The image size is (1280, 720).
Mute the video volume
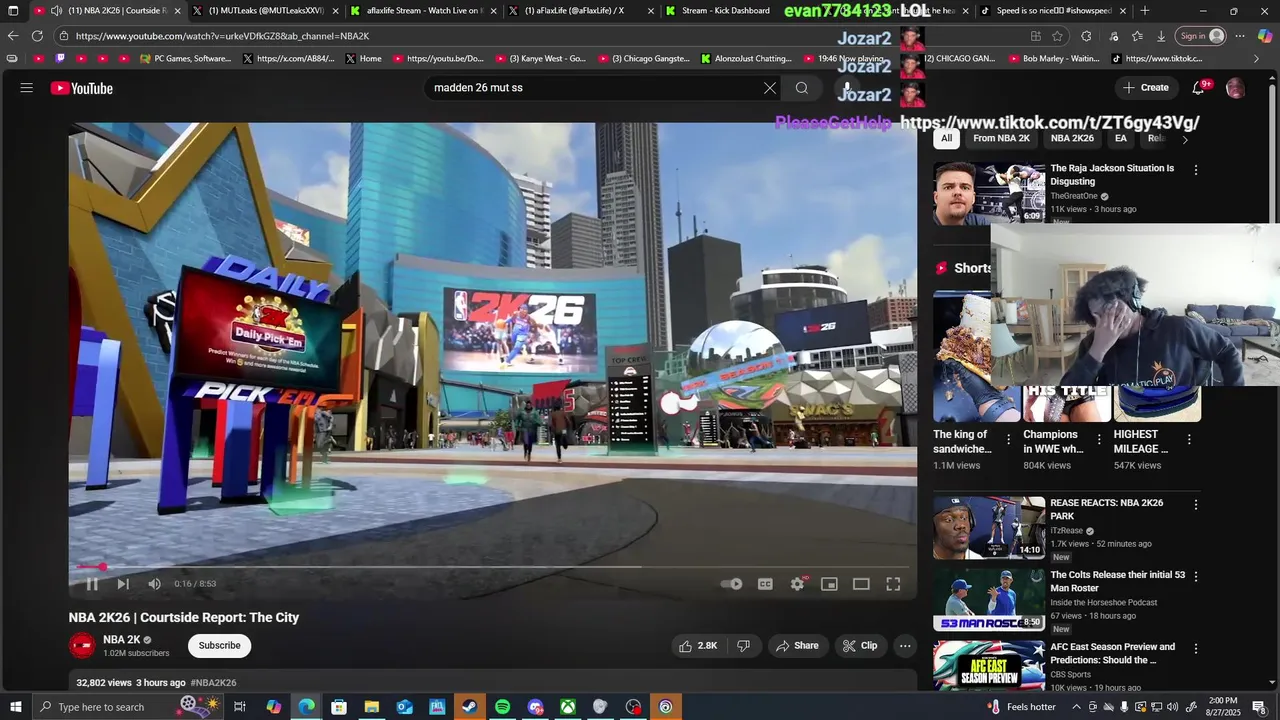coord(154,584)
